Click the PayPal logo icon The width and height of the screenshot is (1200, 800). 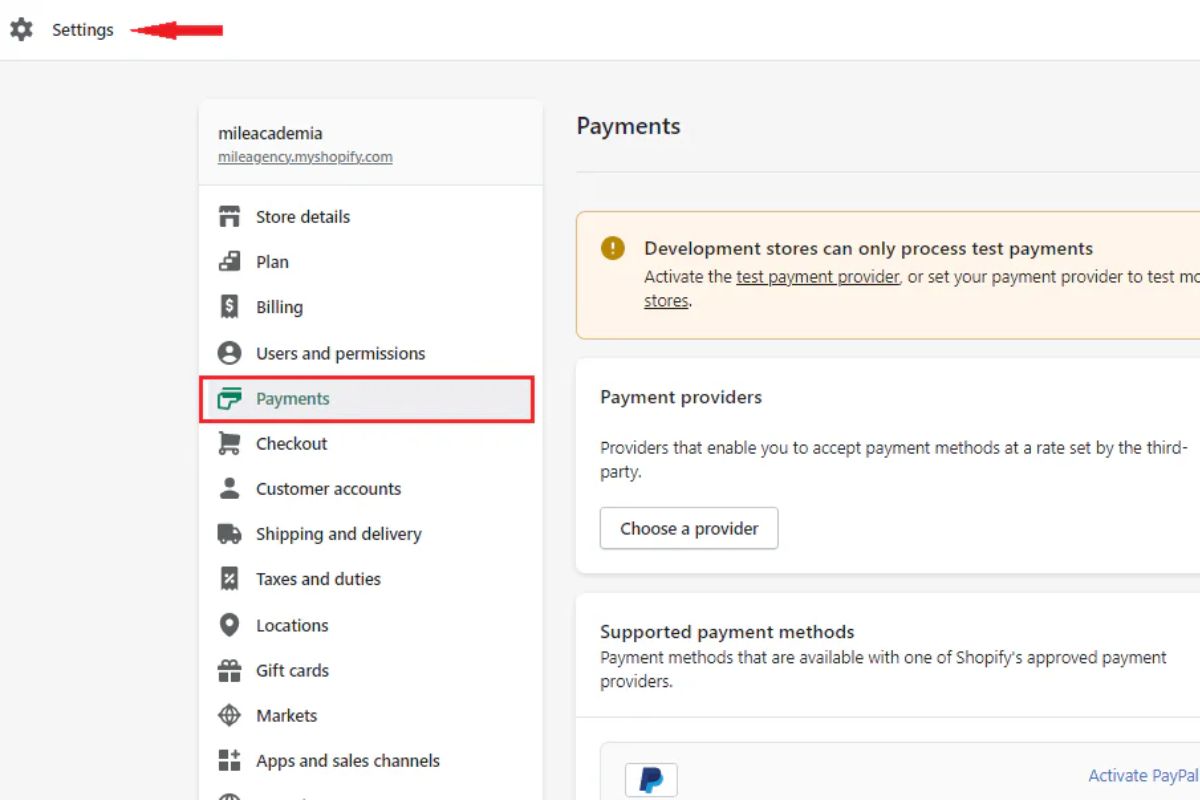651,779
